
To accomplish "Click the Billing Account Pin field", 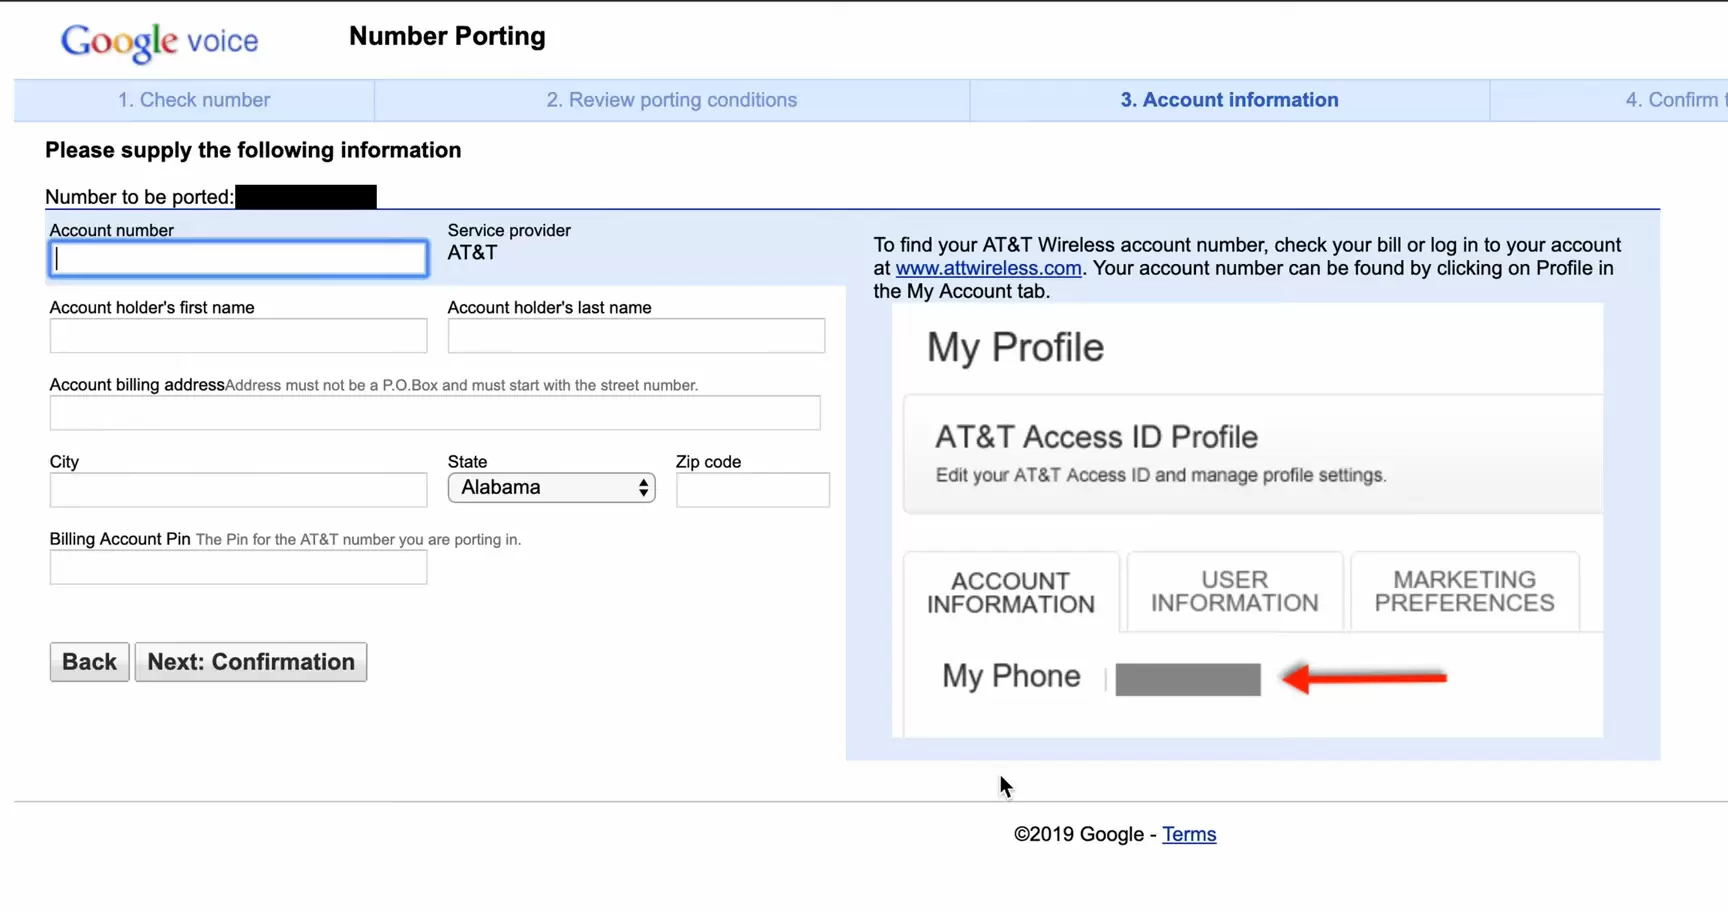I will [x=238, y=567].
